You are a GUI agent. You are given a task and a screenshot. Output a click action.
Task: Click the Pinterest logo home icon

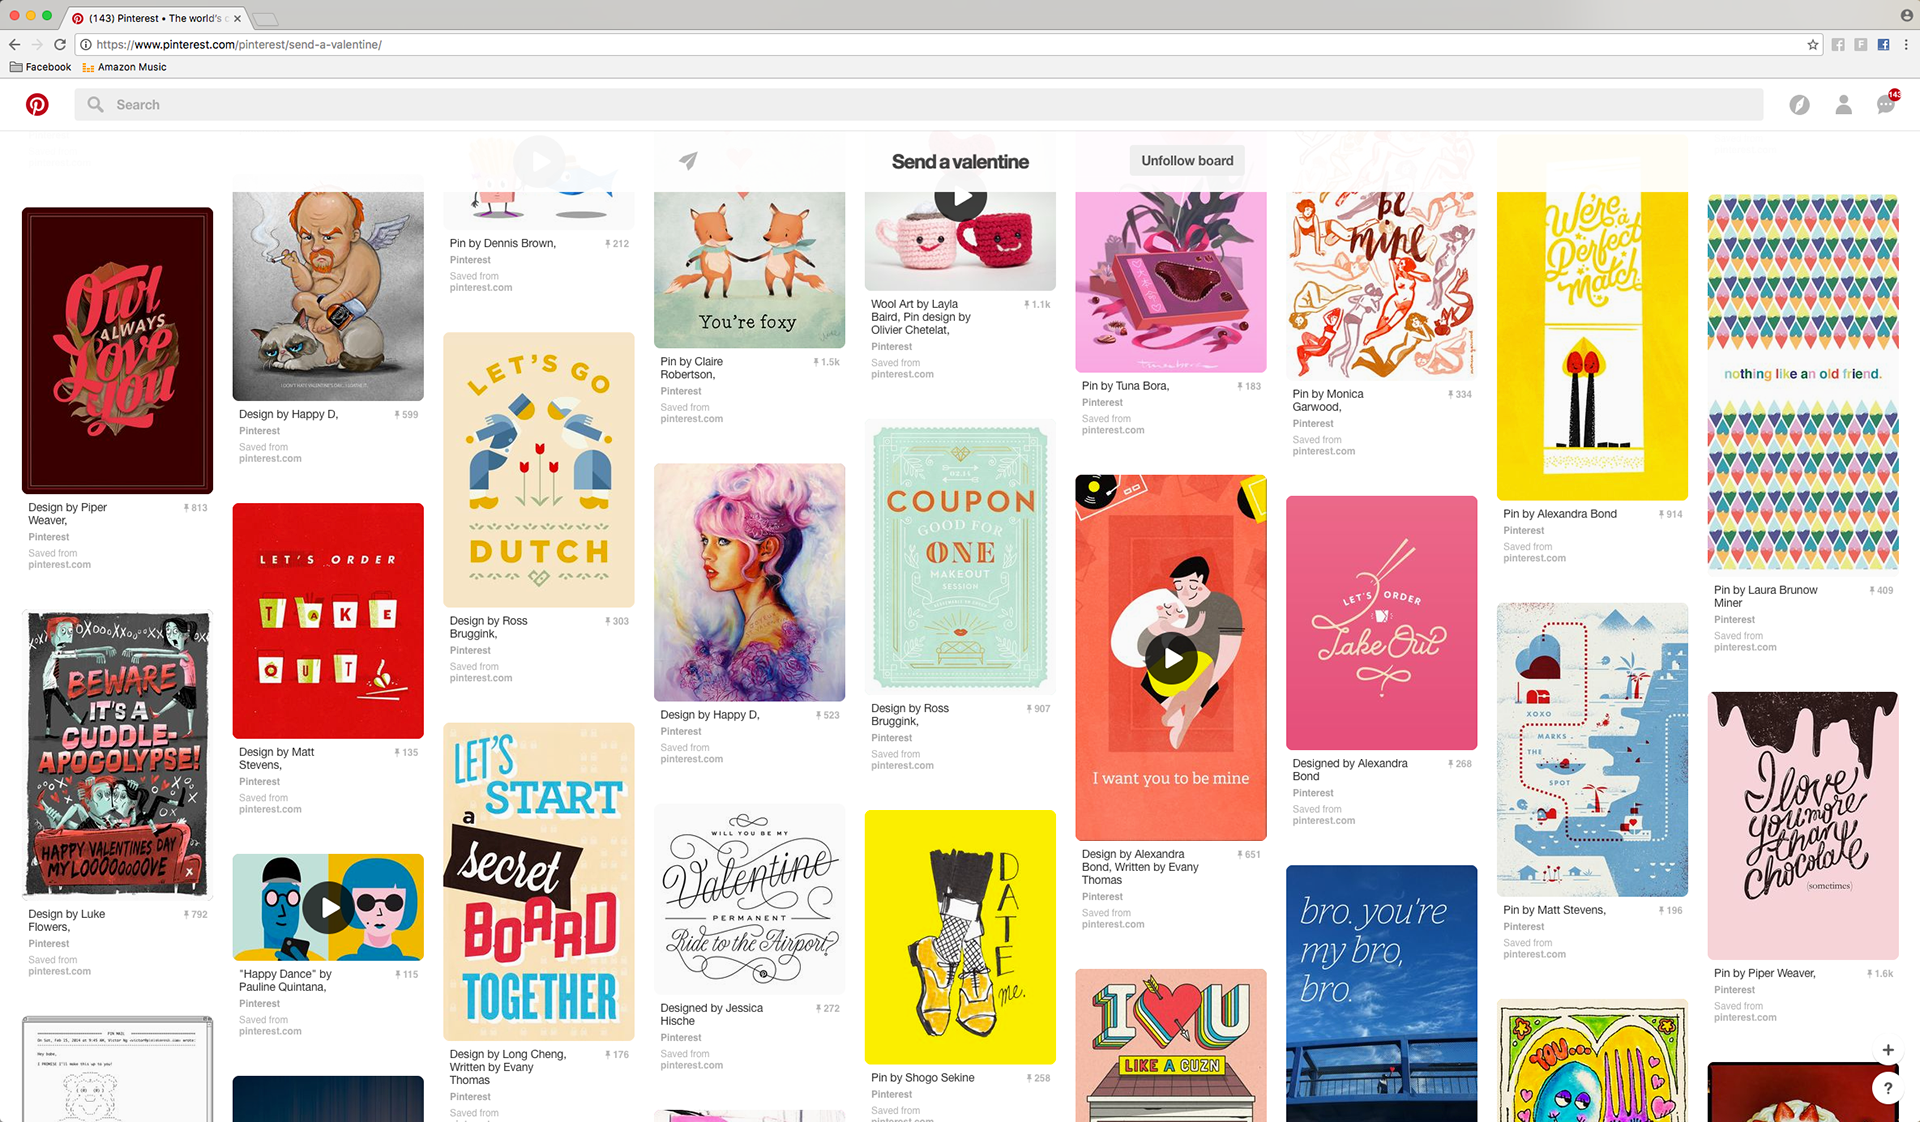coord(37,104)
